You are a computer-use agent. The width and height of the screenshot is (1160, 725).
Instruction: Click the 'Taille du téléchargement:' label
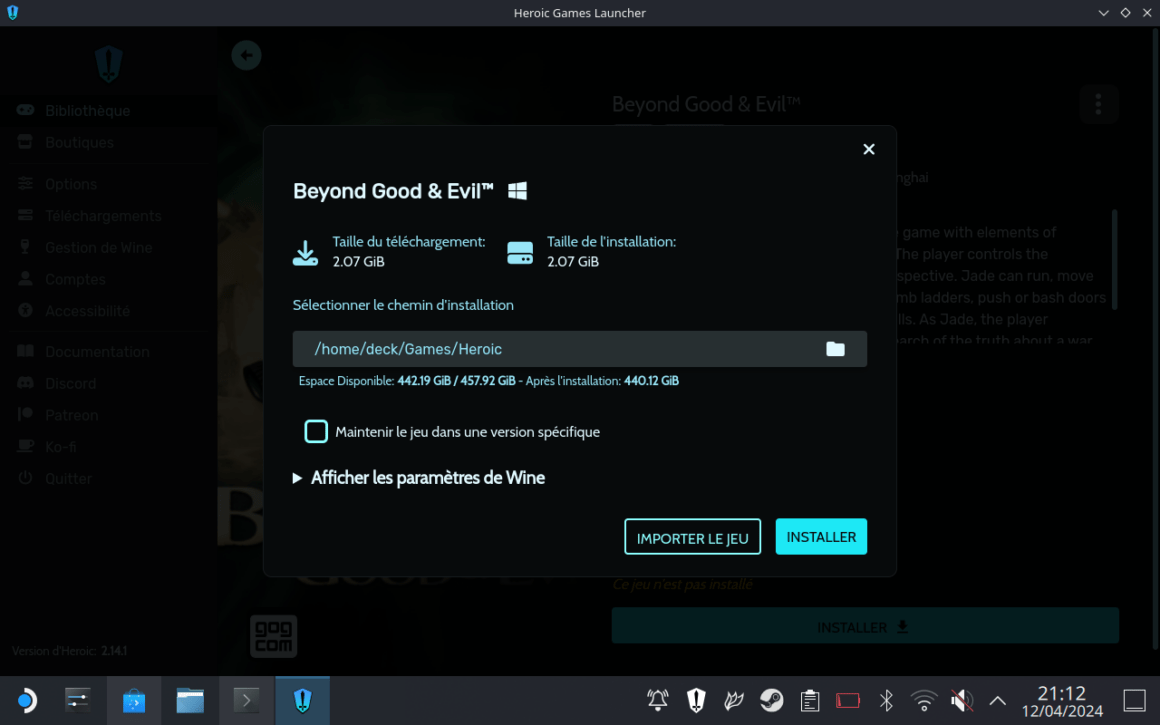408,241
